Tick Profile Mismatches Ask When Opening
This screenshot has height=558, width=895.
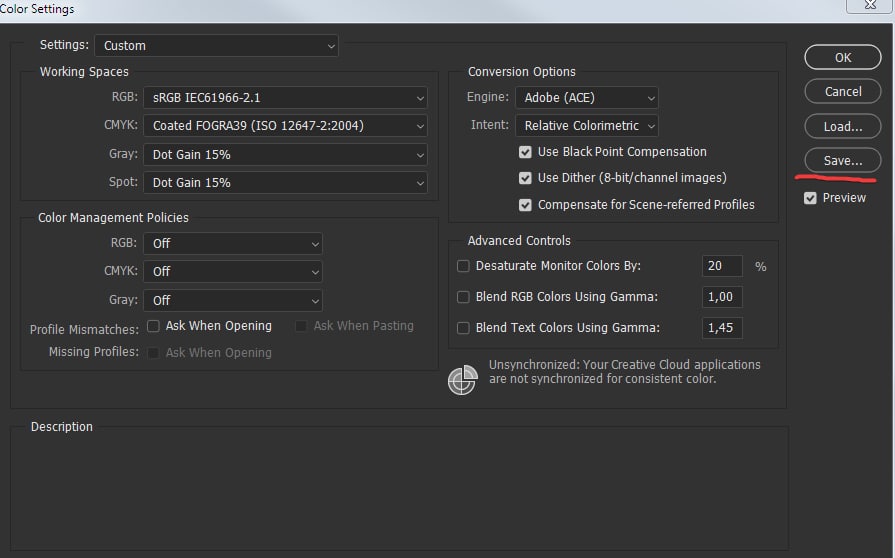pyautogui.click(x=154, y=326)
